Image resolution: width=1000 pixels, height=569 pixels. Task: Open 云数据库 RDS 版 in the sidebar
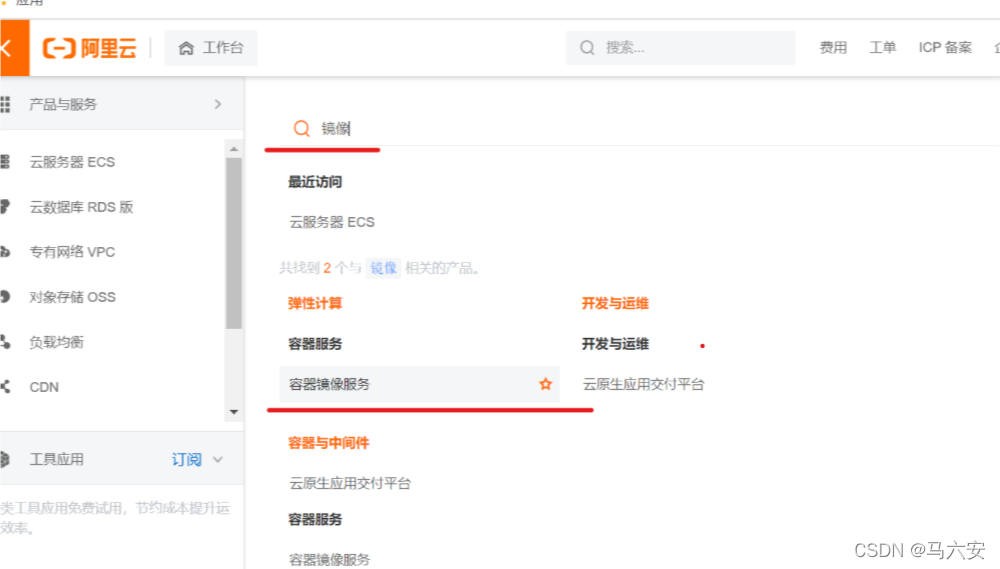pos(81,207)
